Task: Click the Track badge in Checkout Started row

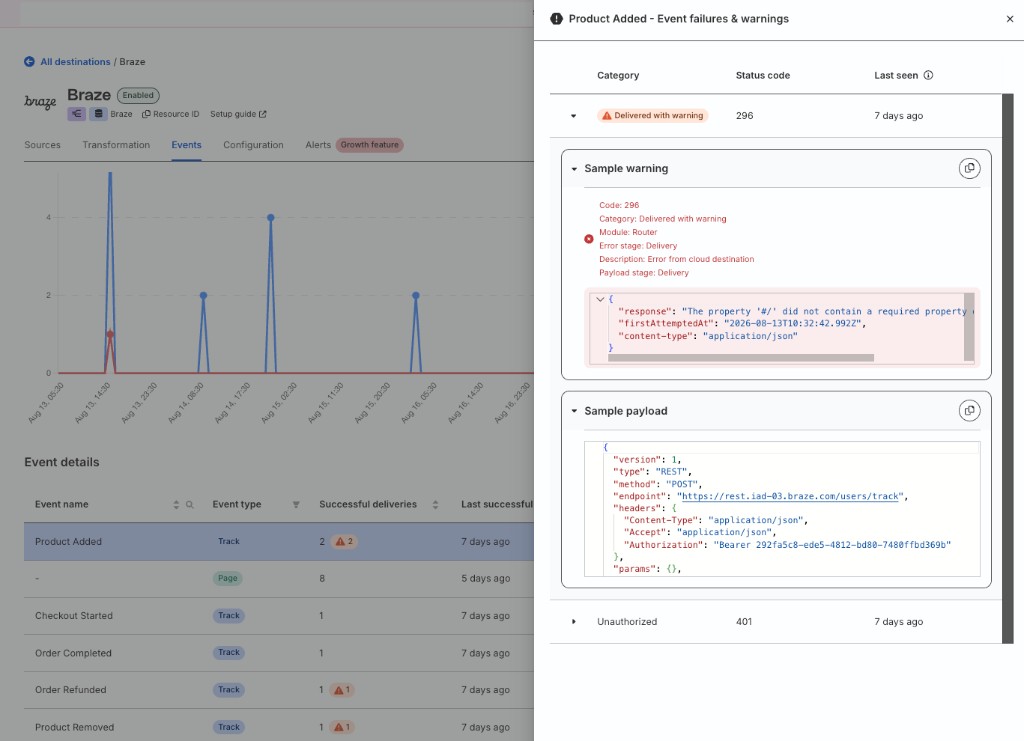Action: [229, 616]
